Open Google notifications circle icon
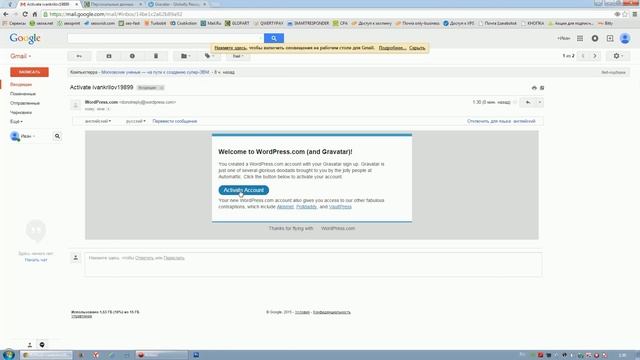Viewport: 640px width, 360px height. pyautogui.click(x=595, y=38)
